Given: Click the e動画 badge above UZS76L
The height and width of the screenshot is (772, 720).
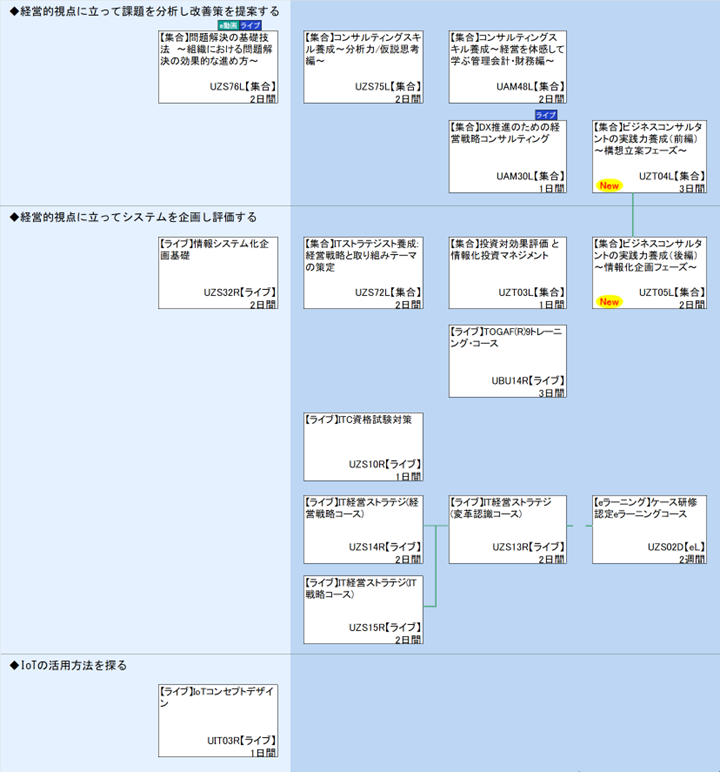Looking at the screenshot, I should coord(228,25).
